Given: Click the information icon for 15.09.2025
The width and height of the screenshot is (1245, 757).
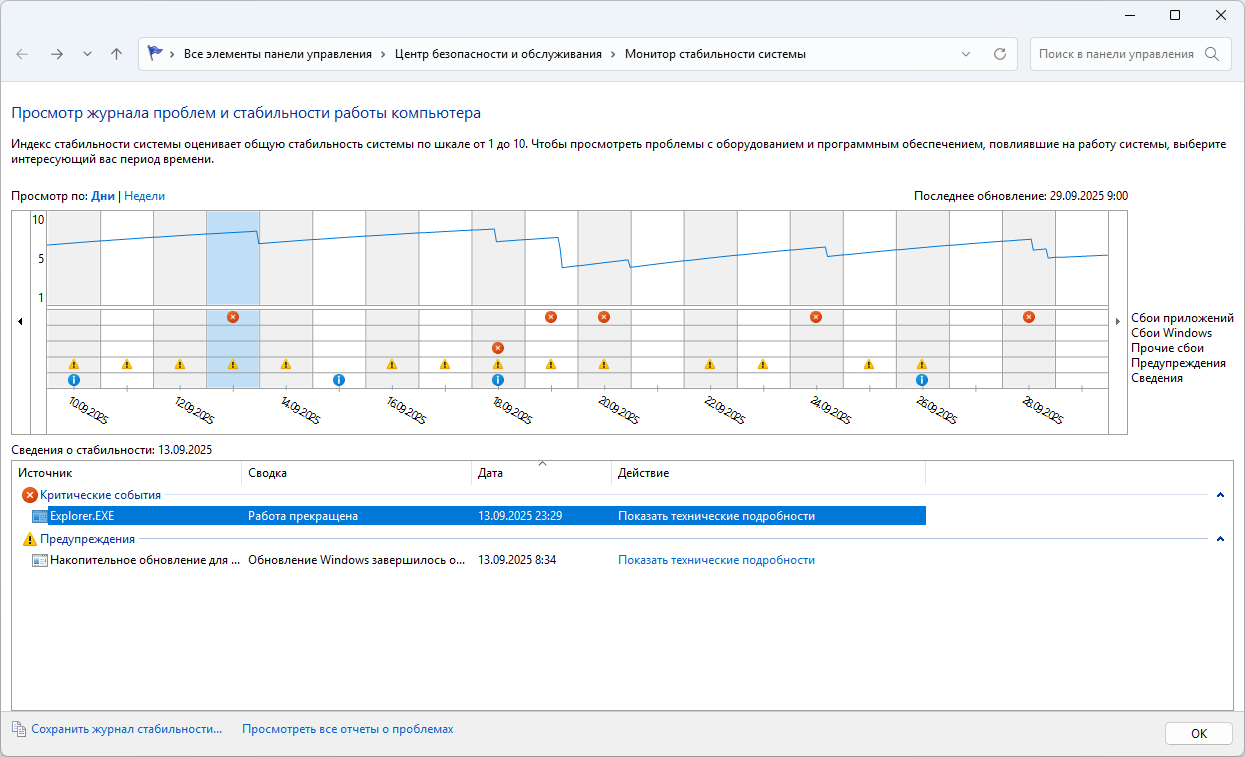Looking at the screenshot, I should [x=339, y=380].
